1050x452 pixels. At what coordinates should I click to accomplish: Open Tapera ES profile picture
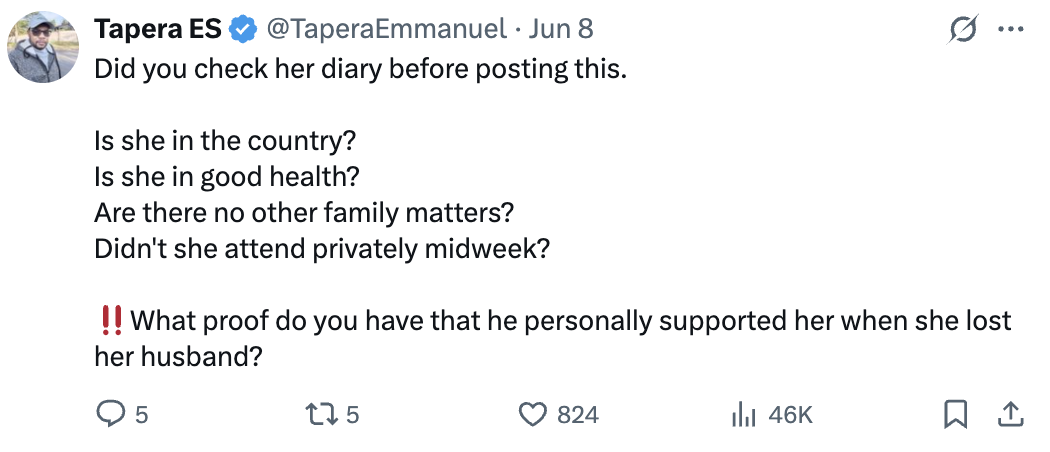click(x=43, y=47)
